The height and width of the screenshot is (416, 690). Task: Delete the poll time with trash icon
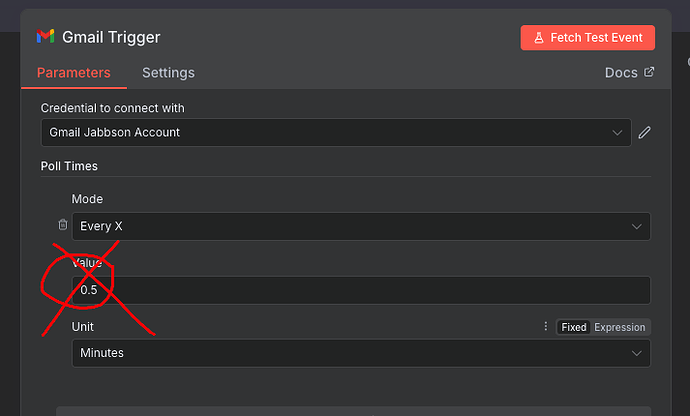pos(63,226)
